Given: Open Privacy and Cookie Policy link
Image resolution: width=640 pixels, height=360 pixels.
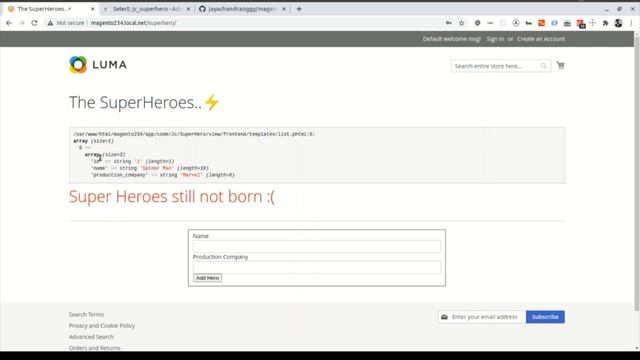Looking at the screenshot, I should click(102, 326).
